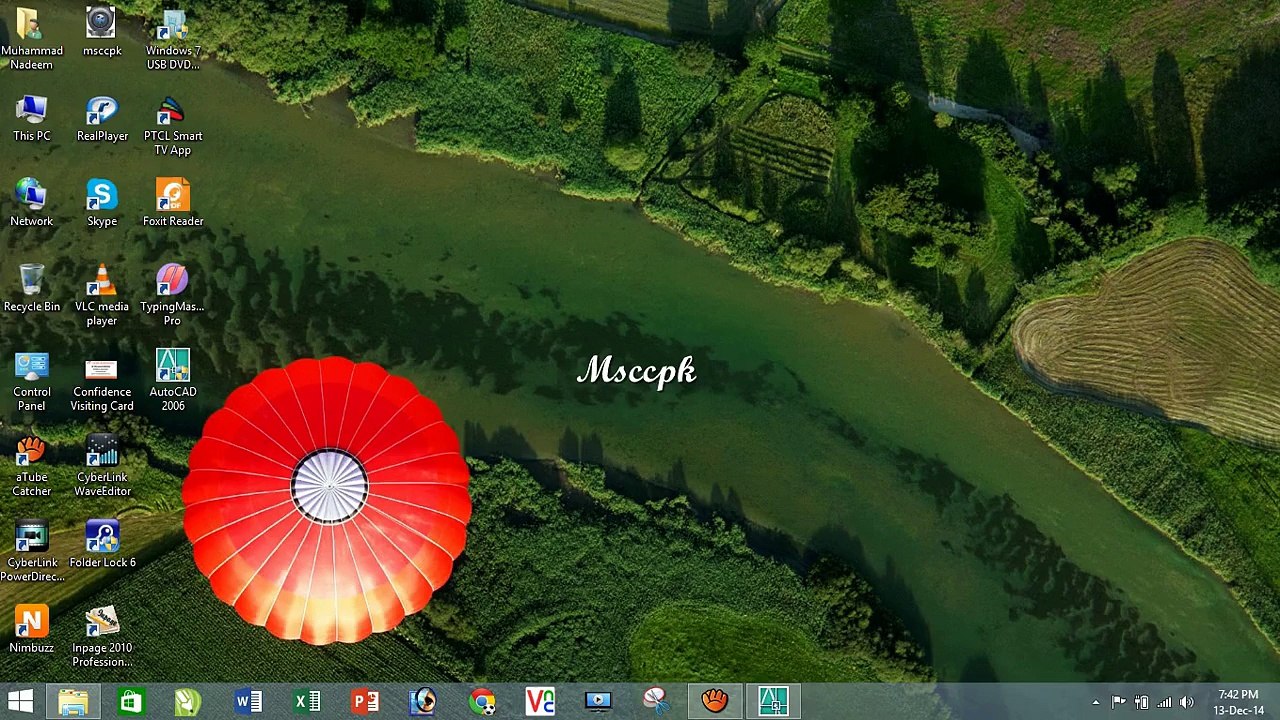Launch Google Chrome from the taskbar
Viewport: 1280px width, 720px height.
pyautogui.click(x=482, y=701)
